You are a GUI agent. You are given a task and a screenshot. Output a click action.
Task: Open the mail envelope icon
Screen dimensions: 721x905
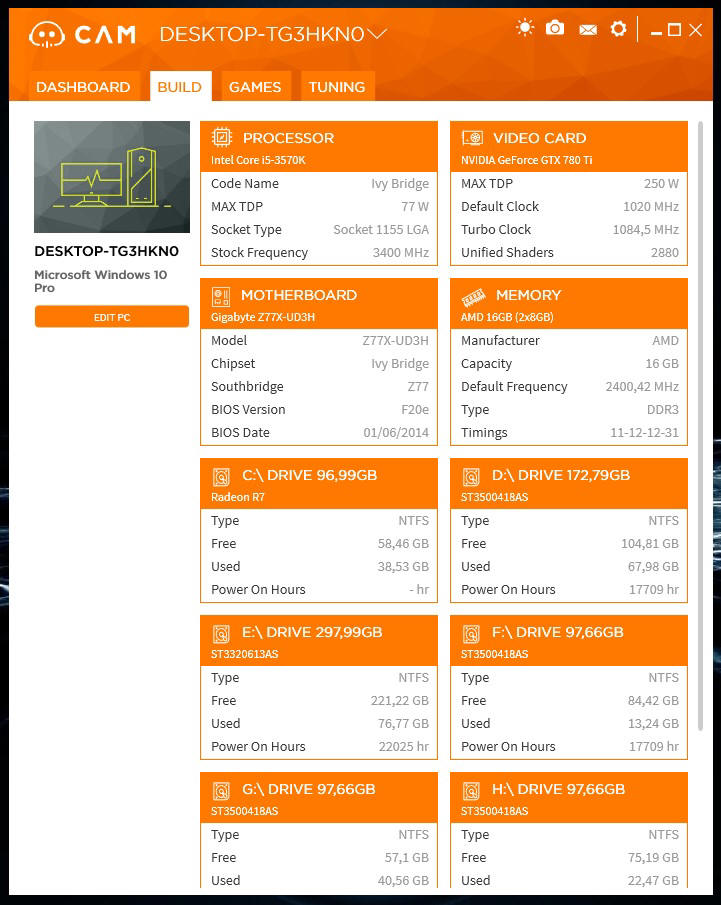[588, 29]
